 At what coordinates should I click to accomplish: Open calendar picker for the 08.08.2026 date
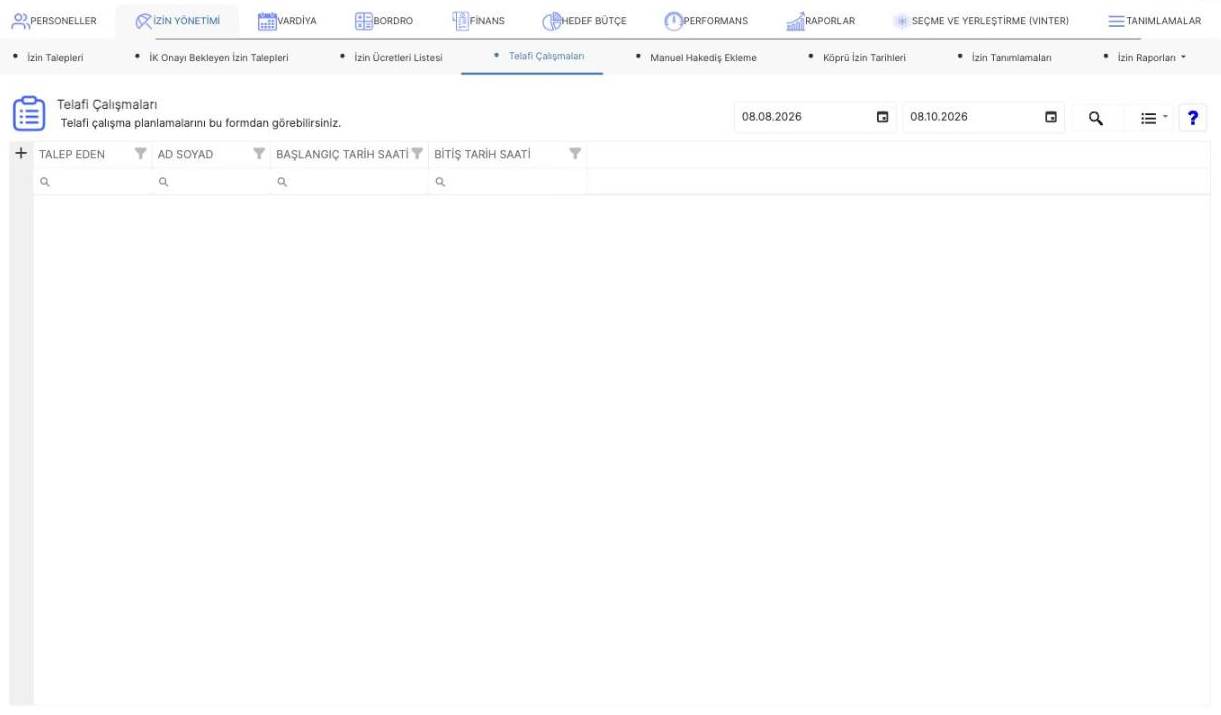tap(882, 117)
